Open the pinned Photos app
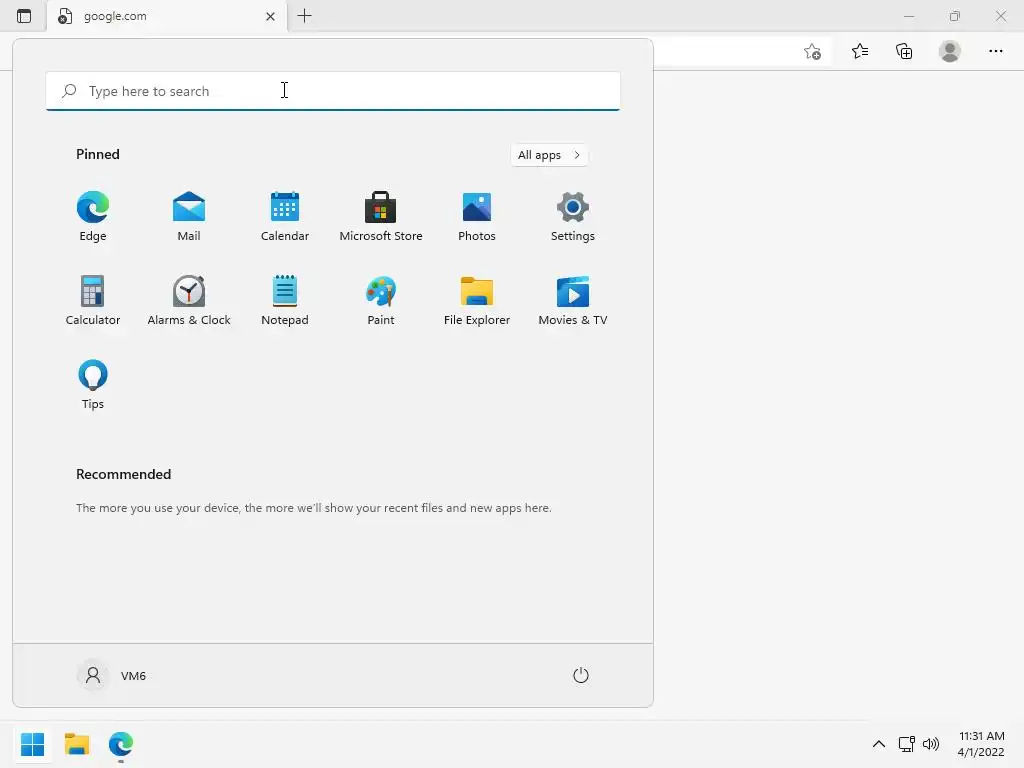The width and height of the screenshot is (1024, 768). point(477,217)
